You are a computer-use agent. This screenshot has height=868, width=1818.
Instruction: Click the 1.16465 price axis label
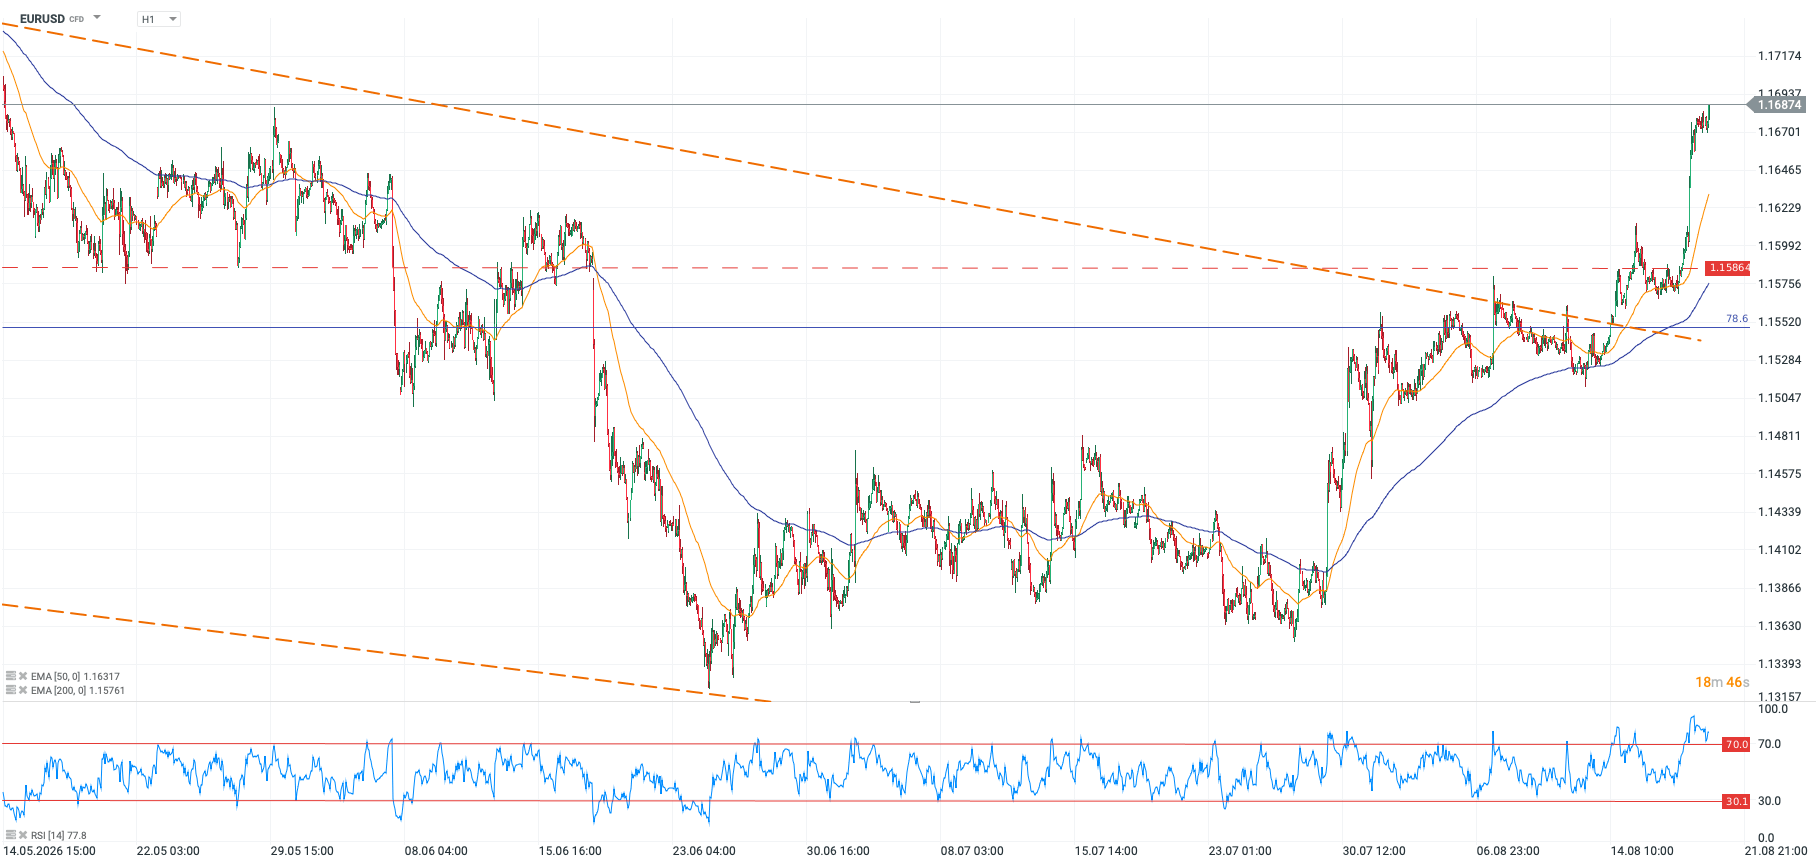coord(1780,170)
